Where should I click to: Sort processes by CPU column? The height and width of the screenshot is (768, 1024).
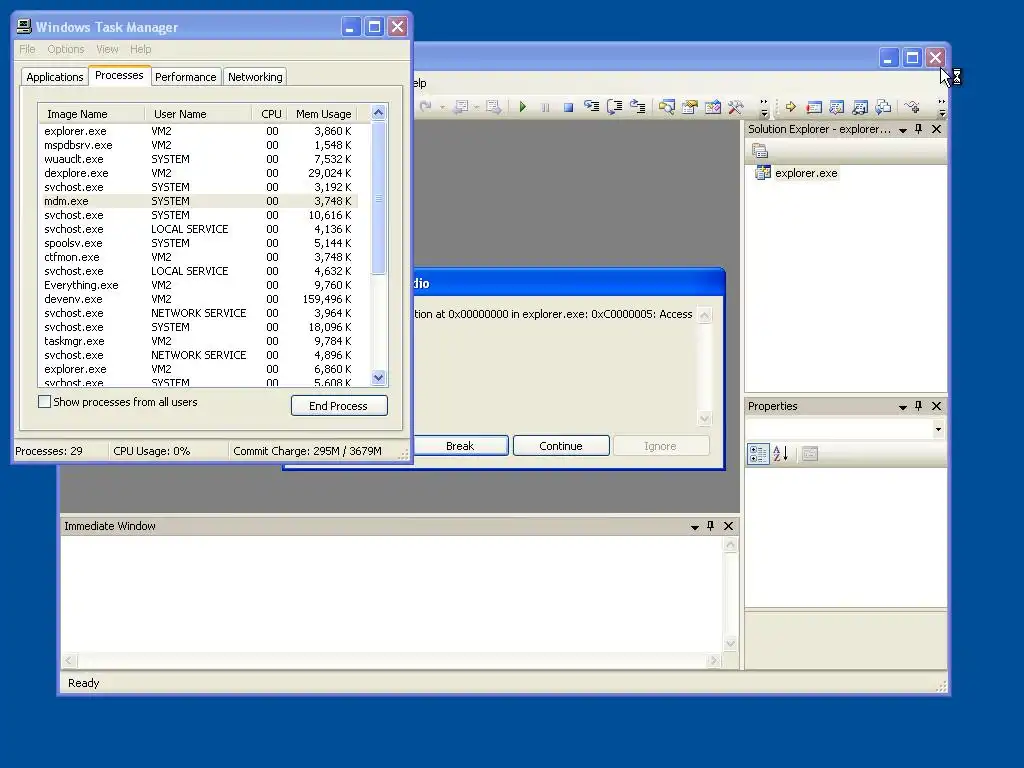click(x=270, y=114)
